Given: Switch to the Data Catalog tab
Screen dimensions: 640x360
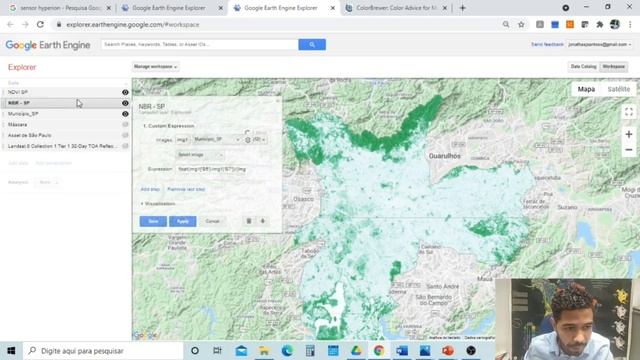Looking at the screenshot, I should pyautogui.click(x=583, y=67).
